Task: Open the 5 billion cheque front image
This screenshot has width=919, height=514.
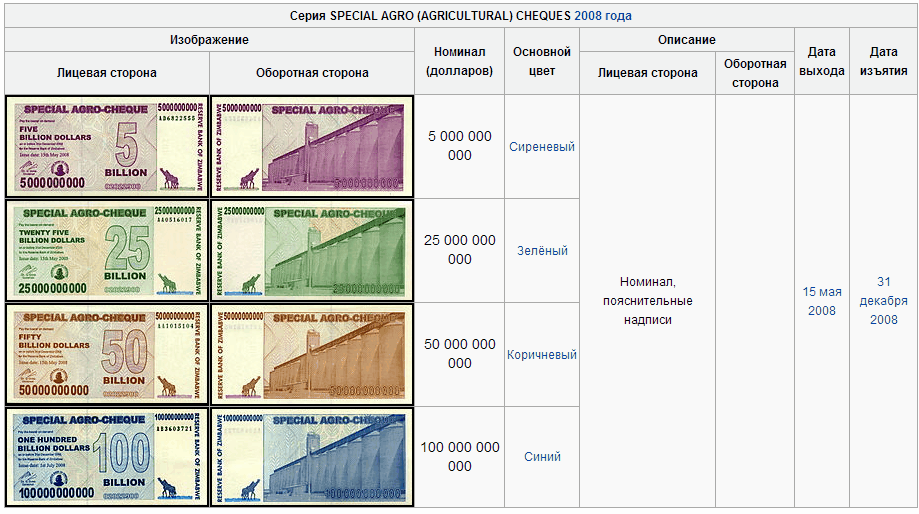Action: (107, 147)
